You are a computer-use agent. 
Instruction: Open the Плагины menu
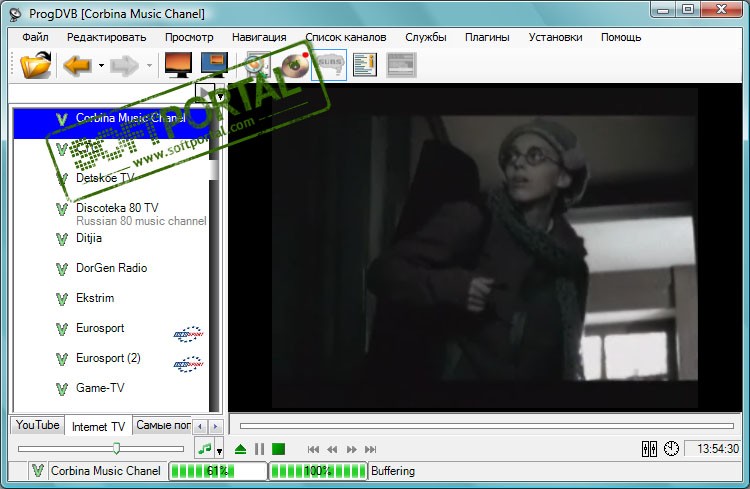coord(487,37)
